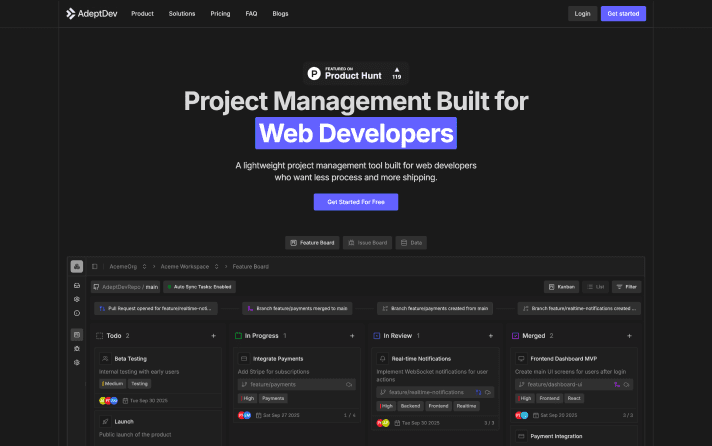Click the merged icon on feature/dashboard-ui branch
The height and width of the screenshot is (446, 712).
[617, 384]
